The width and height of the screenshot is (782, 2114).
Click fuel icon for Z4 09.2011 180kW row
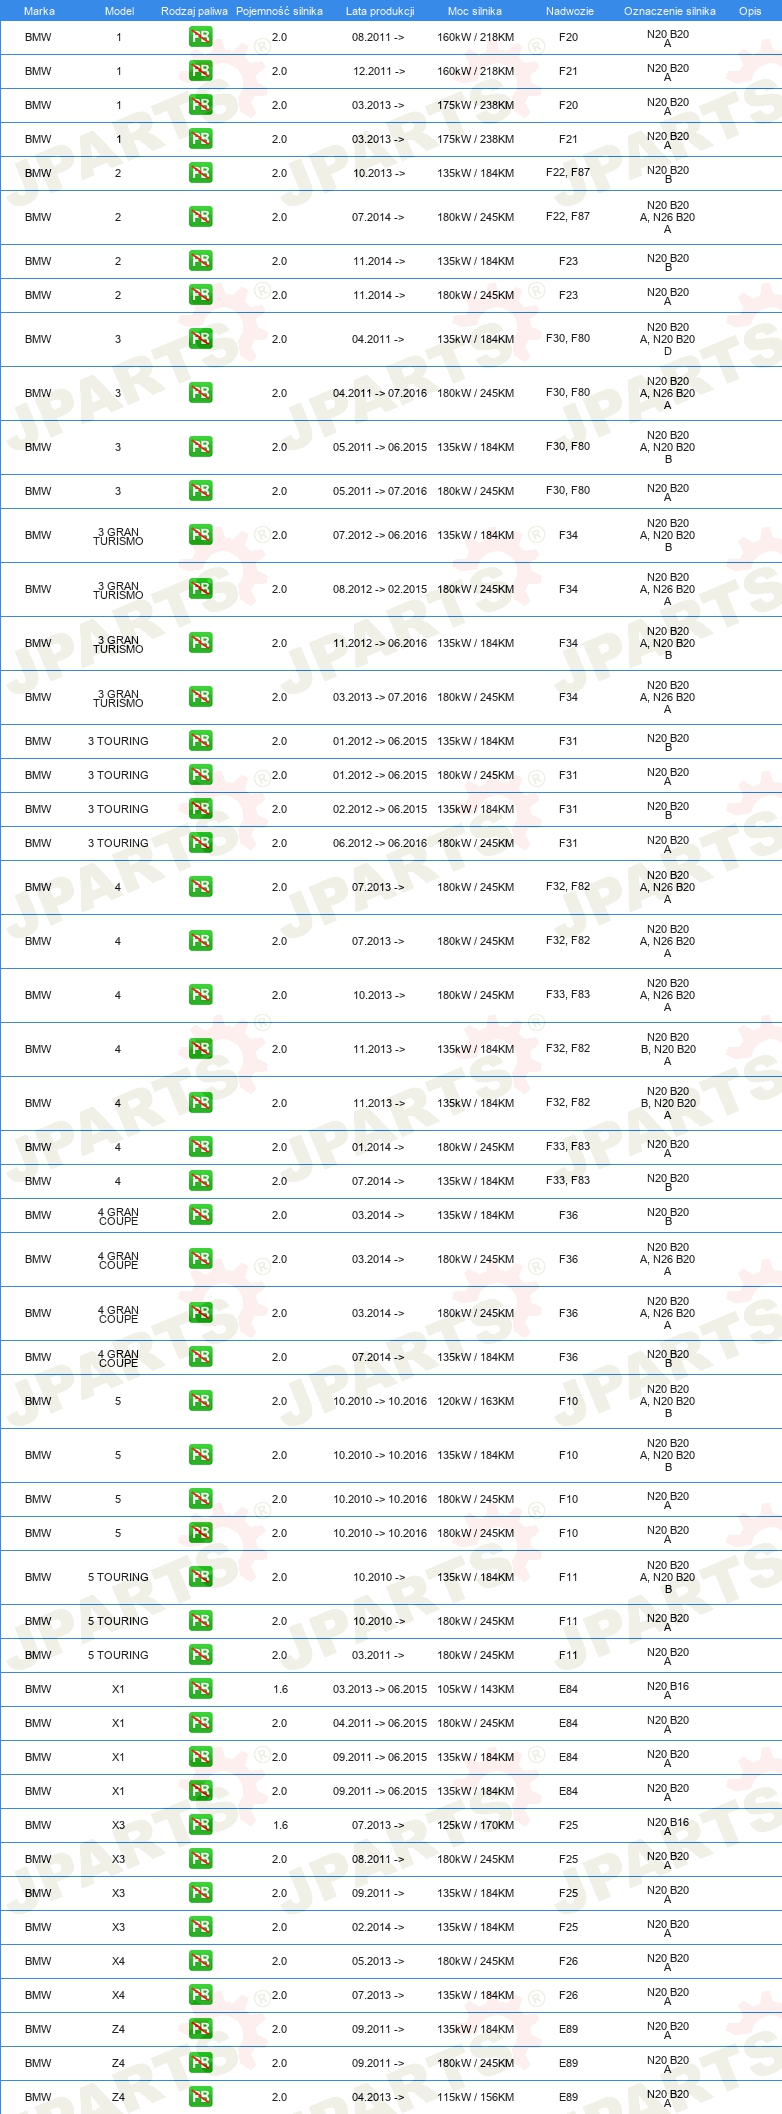(200, 2063)
